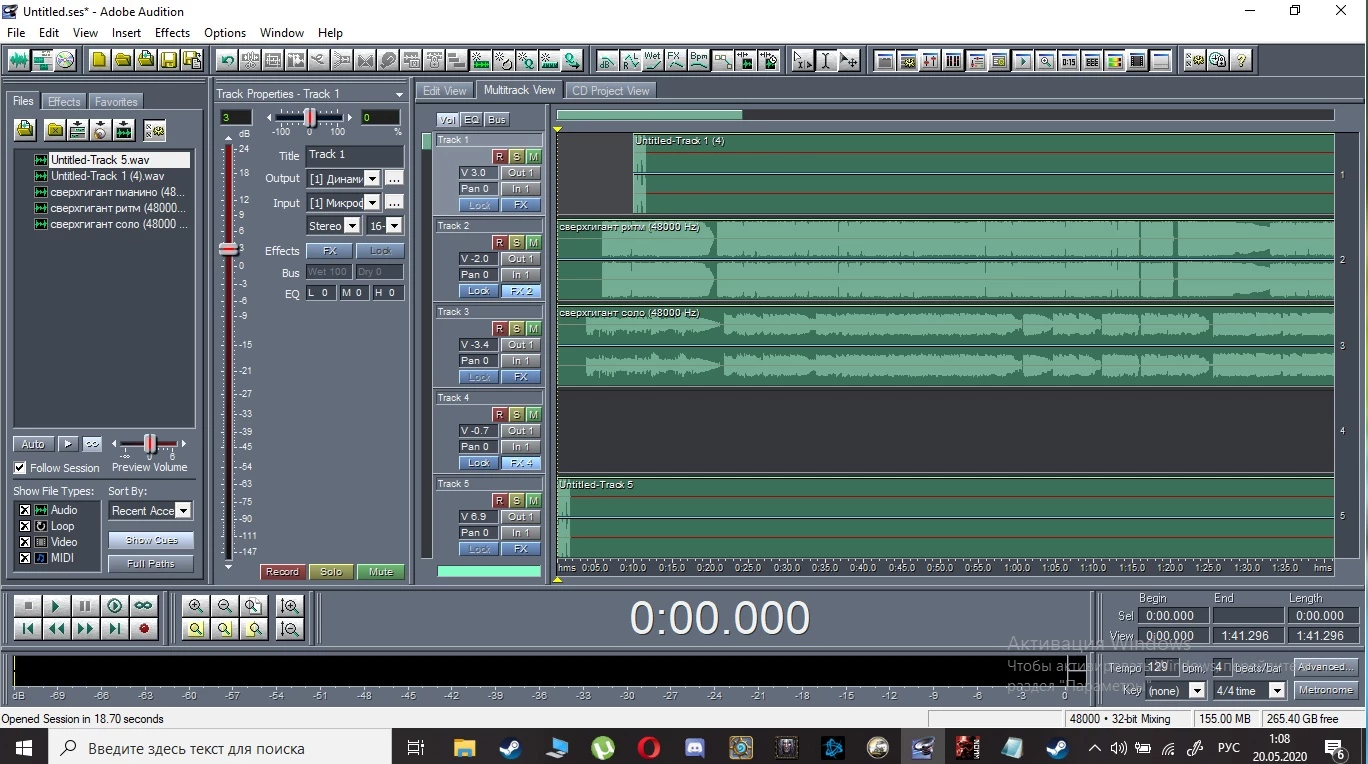This screenshot has width=1368, height=764.
Task: Click Fast Forward transport button
Action: click(86, 629)
